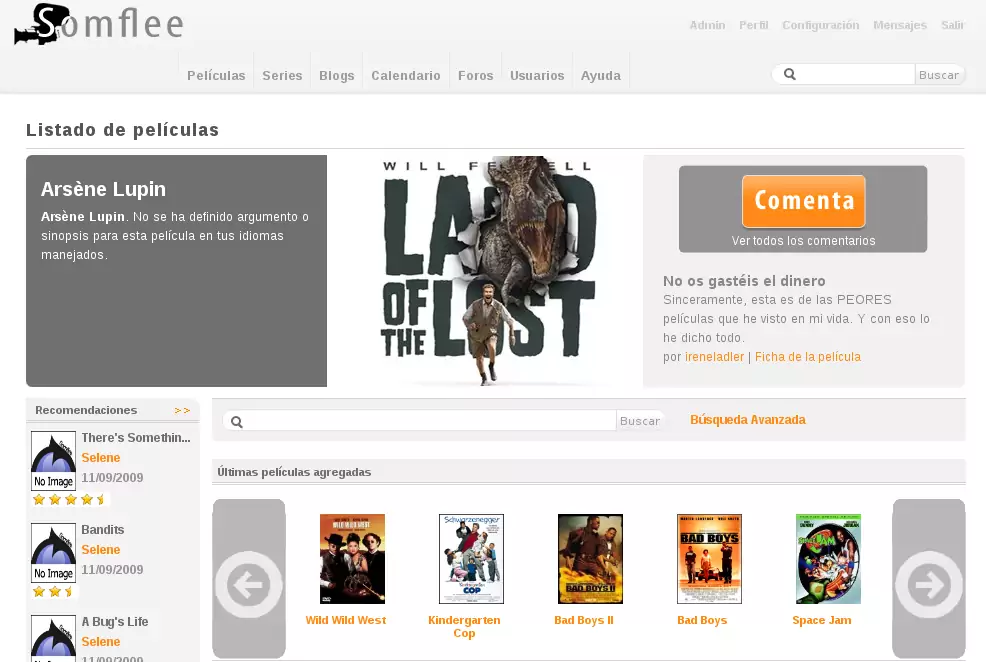This screenshot has height=662, width=986.
Task: Click the magnifier icon in movie search bar
Action: pyautogui.click(x=236, y=421)
